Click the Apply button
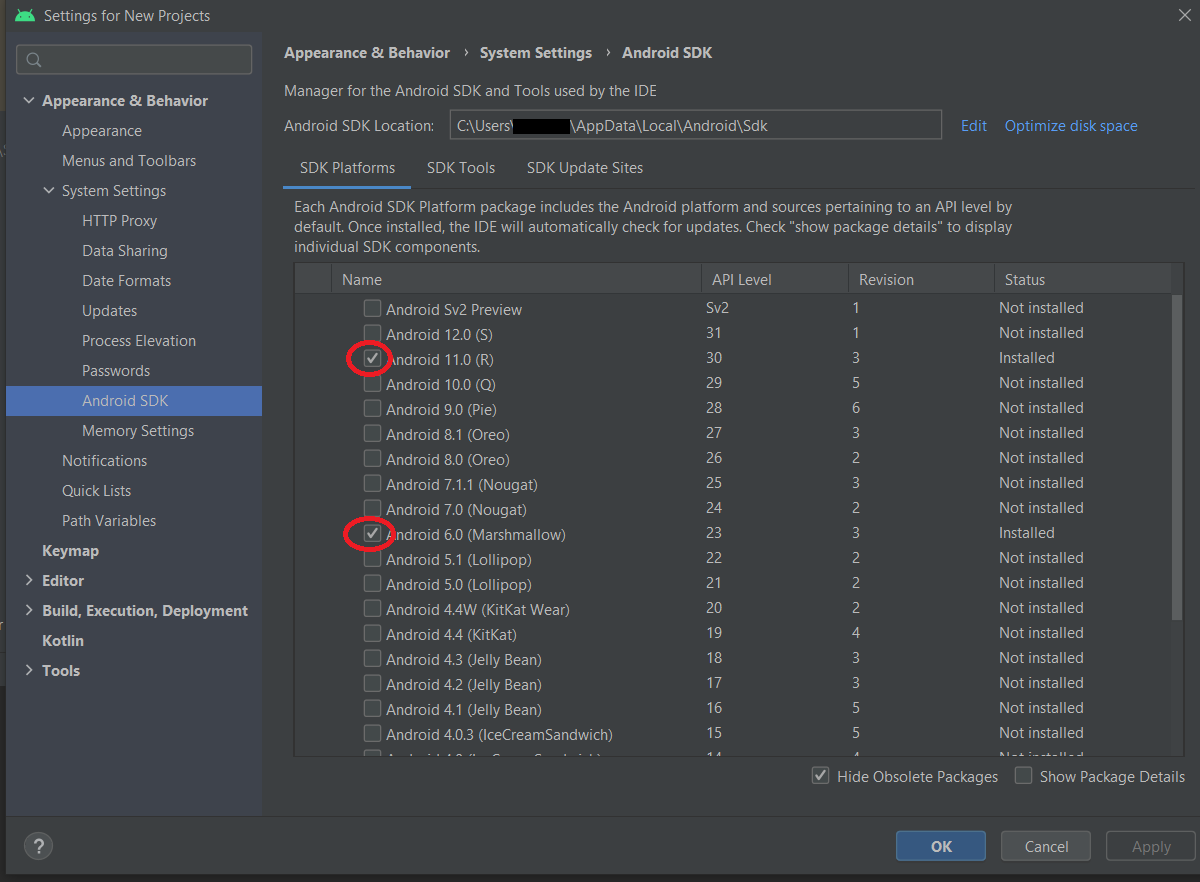Viewport: 1200px width, 882px height. 1151,846
